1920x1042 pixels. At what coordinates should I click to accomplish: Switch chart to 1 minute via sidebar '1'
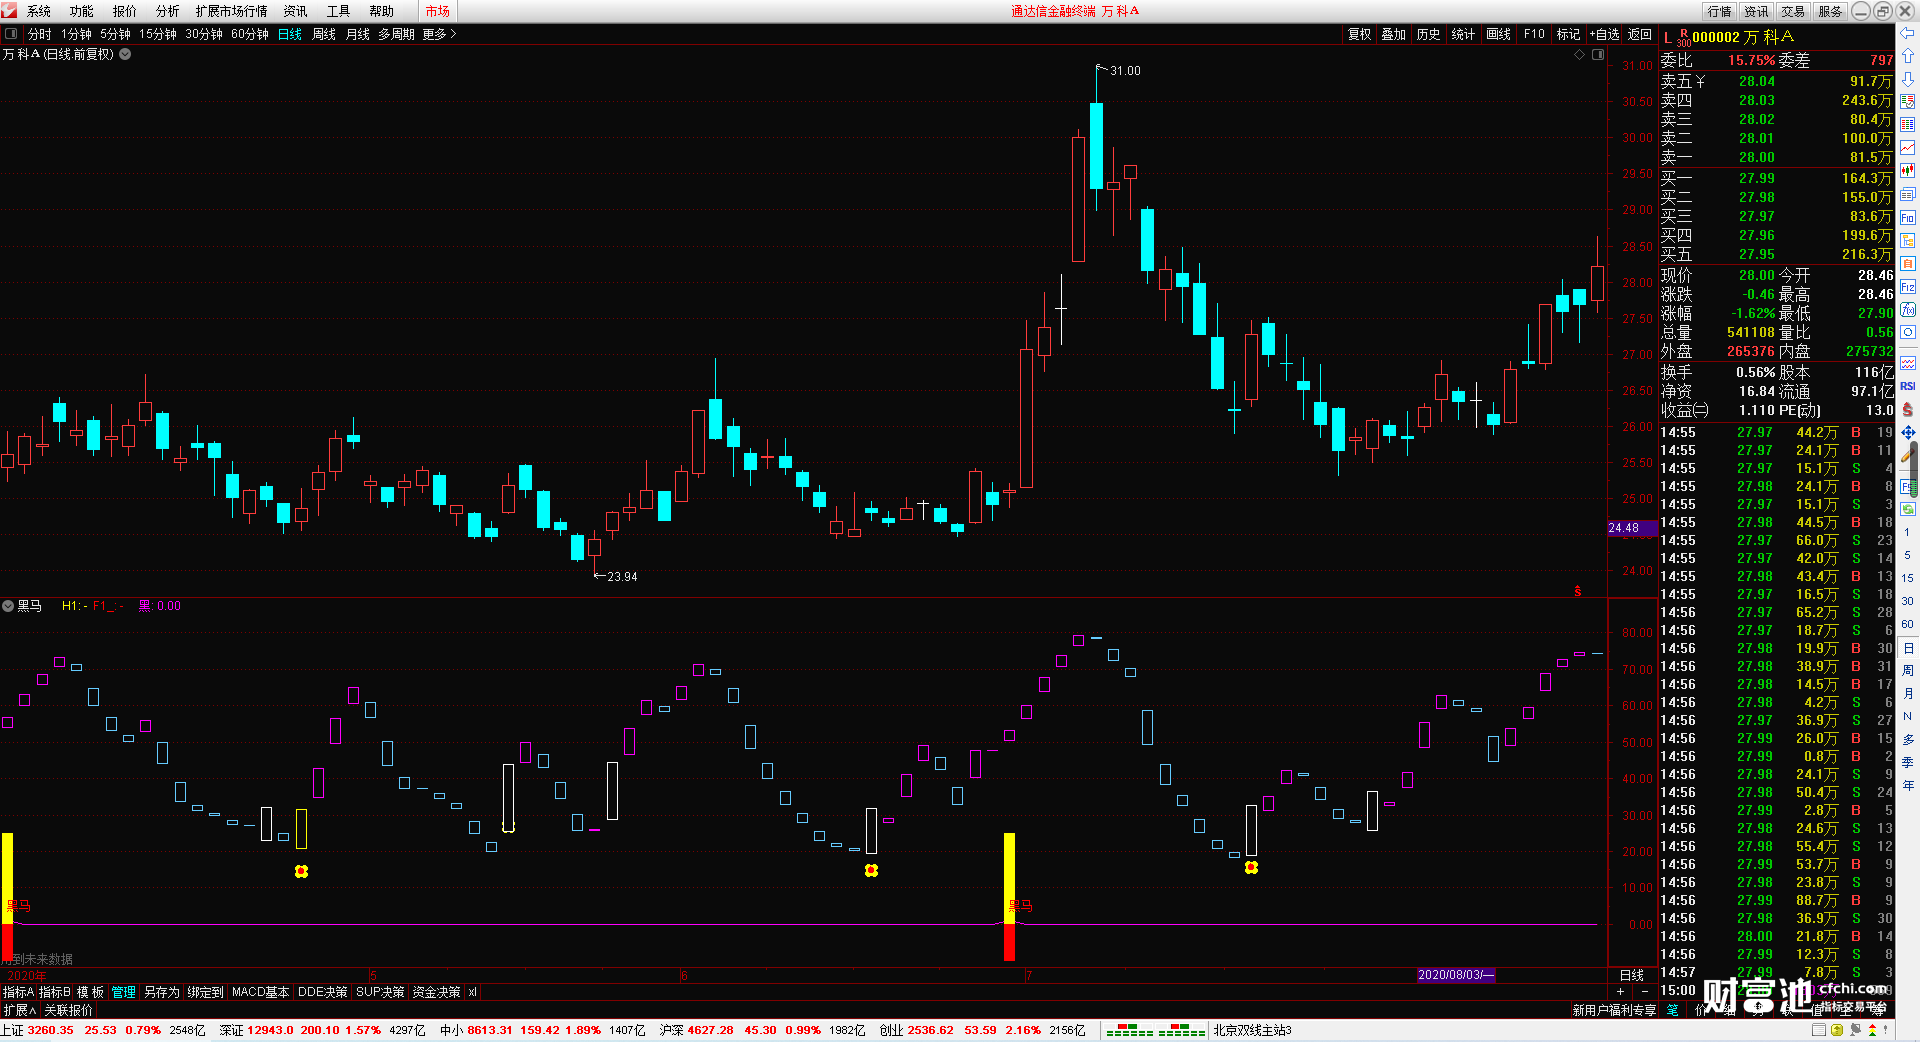1908,532
